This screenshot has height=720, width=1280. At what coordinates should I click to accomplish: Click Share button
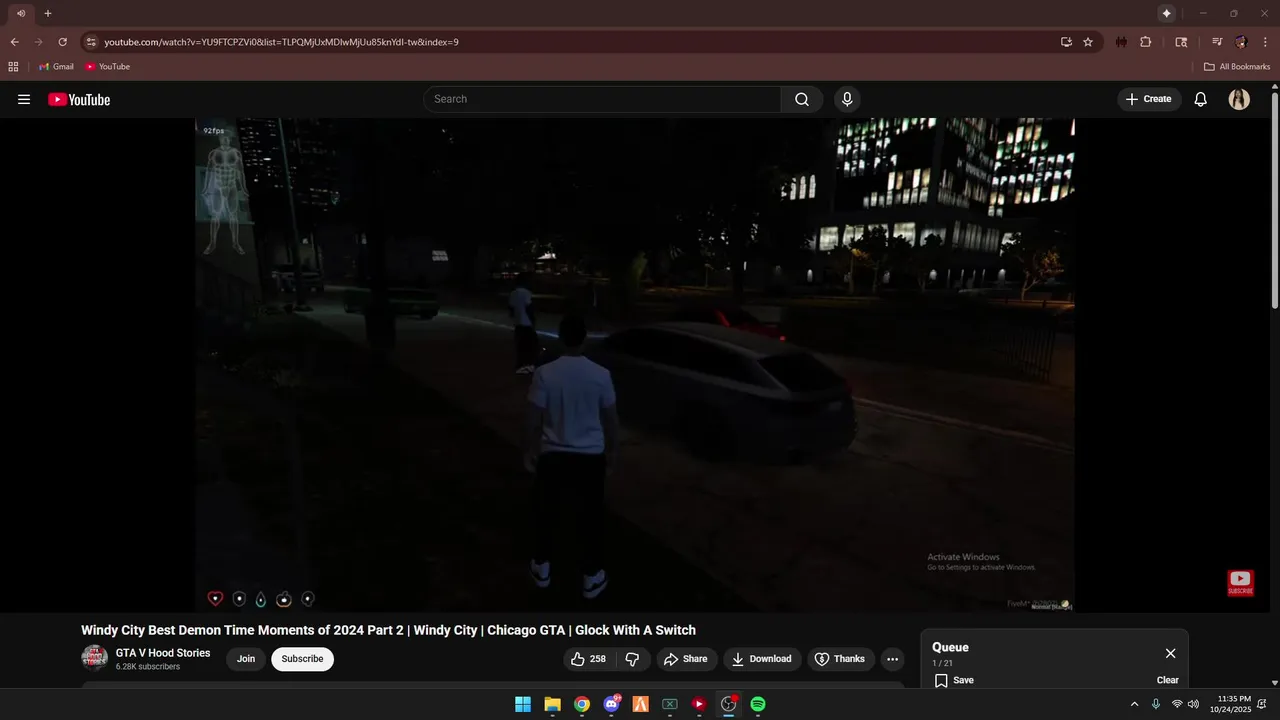point(686,659)
